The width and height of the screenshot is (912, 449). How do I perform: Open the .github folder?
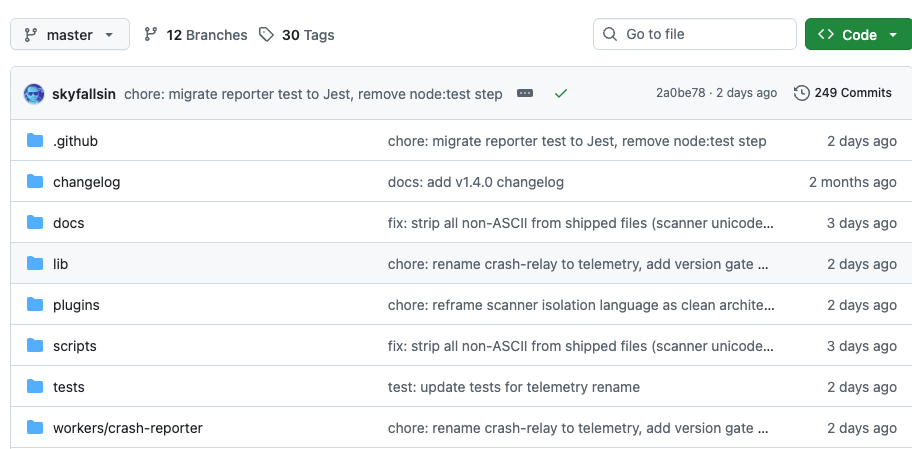click(76, 141)
